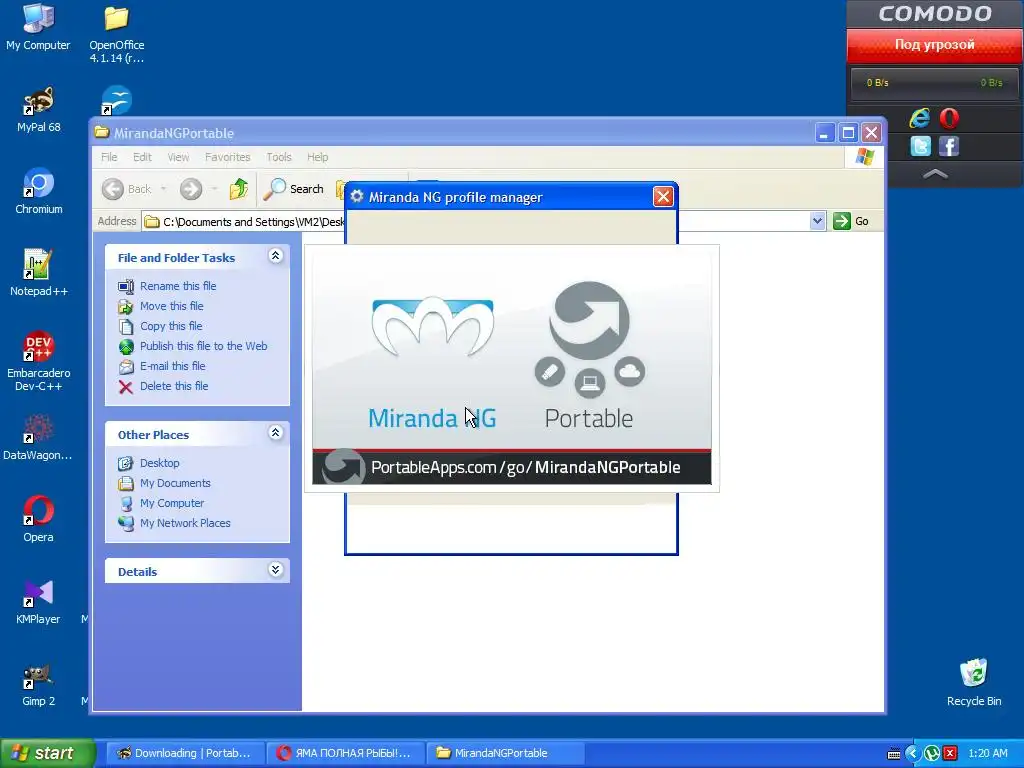
Task: Click Back button in MirandaNGPortable window
Action: pos(127,189)
